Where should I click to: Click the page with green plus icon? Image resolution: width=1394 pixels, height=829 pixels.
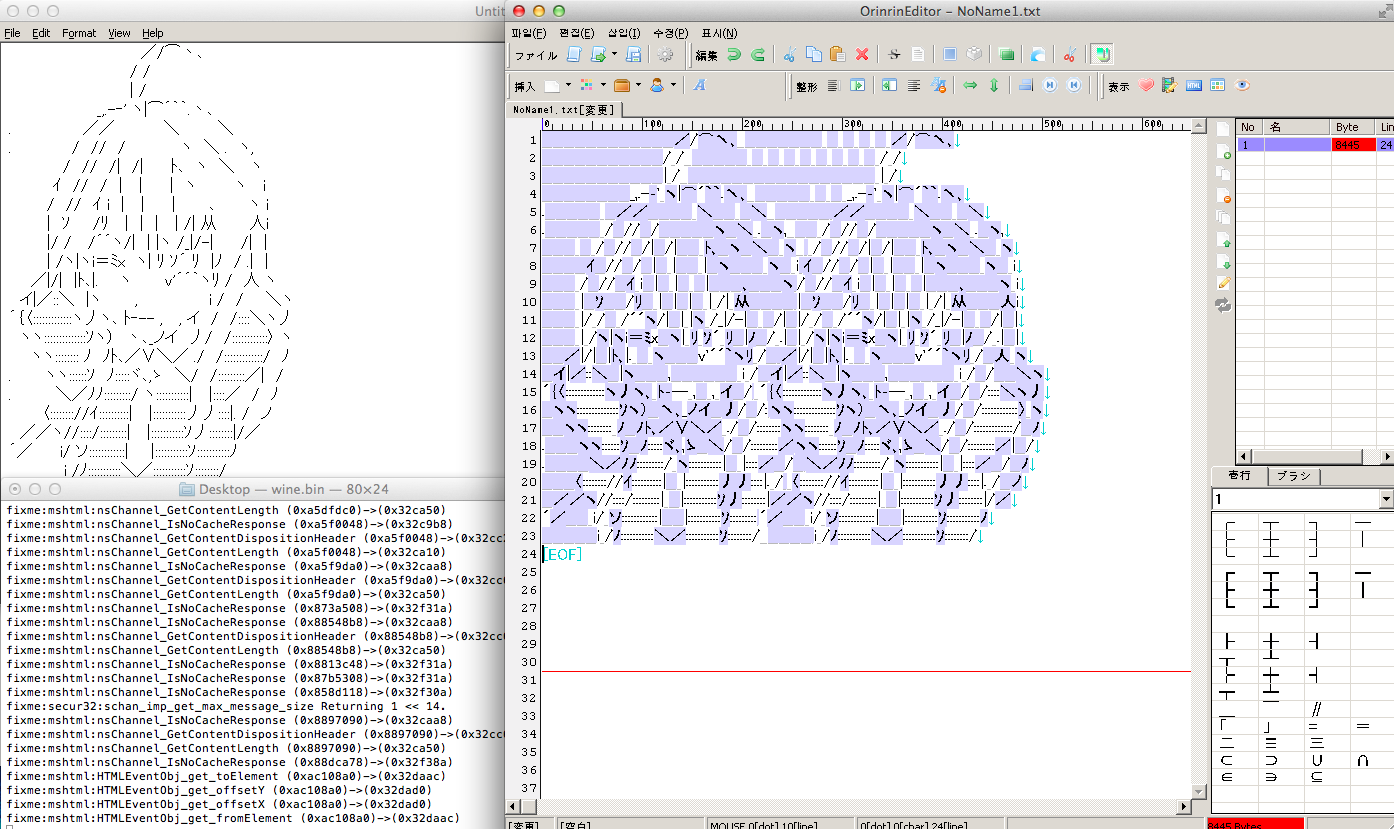[1223, 151]
